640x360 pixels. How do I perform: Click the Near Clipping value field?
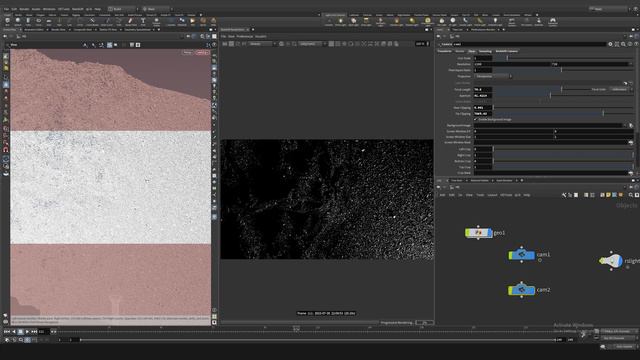tap(483, 108)
